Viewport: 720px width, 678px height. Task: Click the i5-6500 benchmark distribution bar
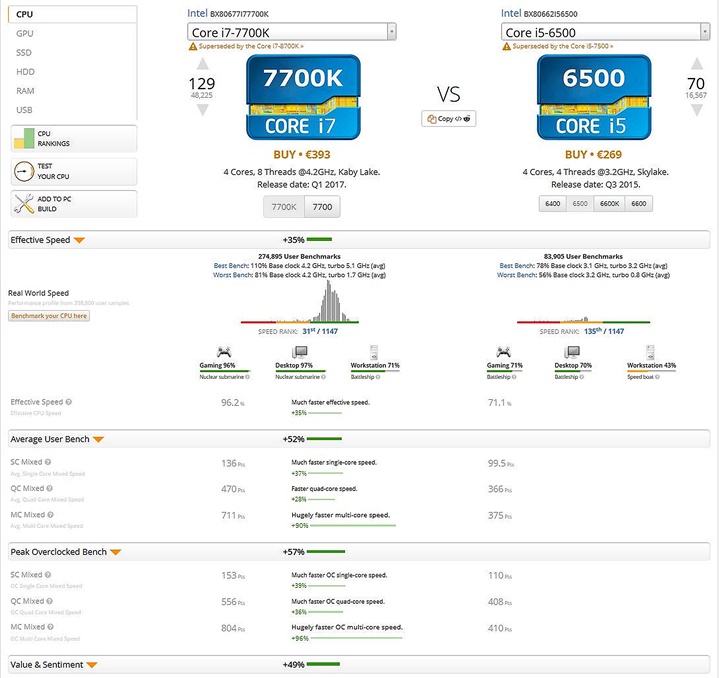point(583,320)
